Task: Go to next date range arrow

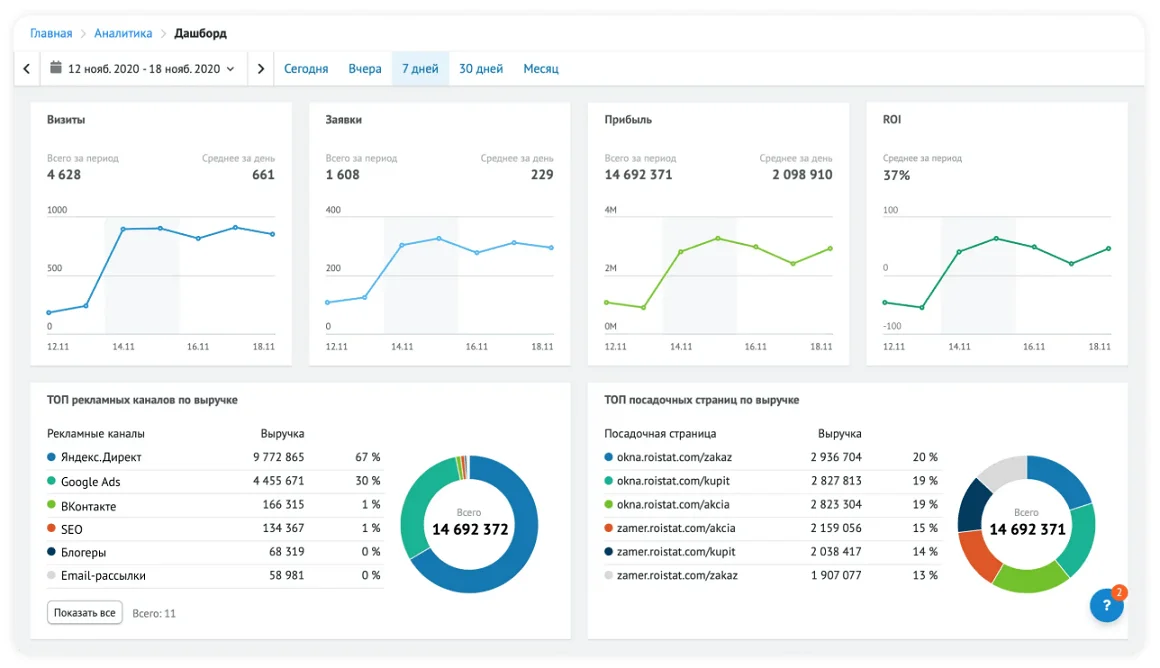Action: pyautogui.click(x=261, y=69)
